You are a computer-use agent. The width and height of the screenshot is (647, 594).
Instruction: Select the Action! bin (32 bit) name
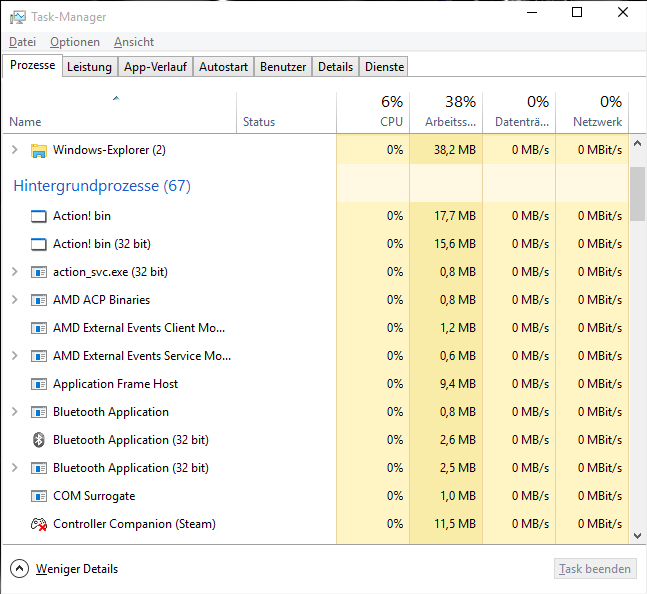(x=102, y=244)
